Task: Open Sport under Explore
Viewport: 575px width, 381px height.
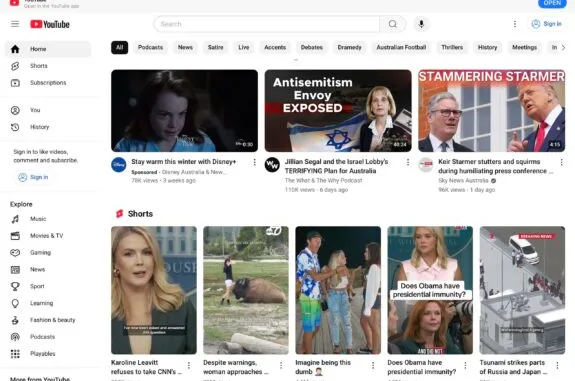Action: pyautogui.click(x=48, y=286)
